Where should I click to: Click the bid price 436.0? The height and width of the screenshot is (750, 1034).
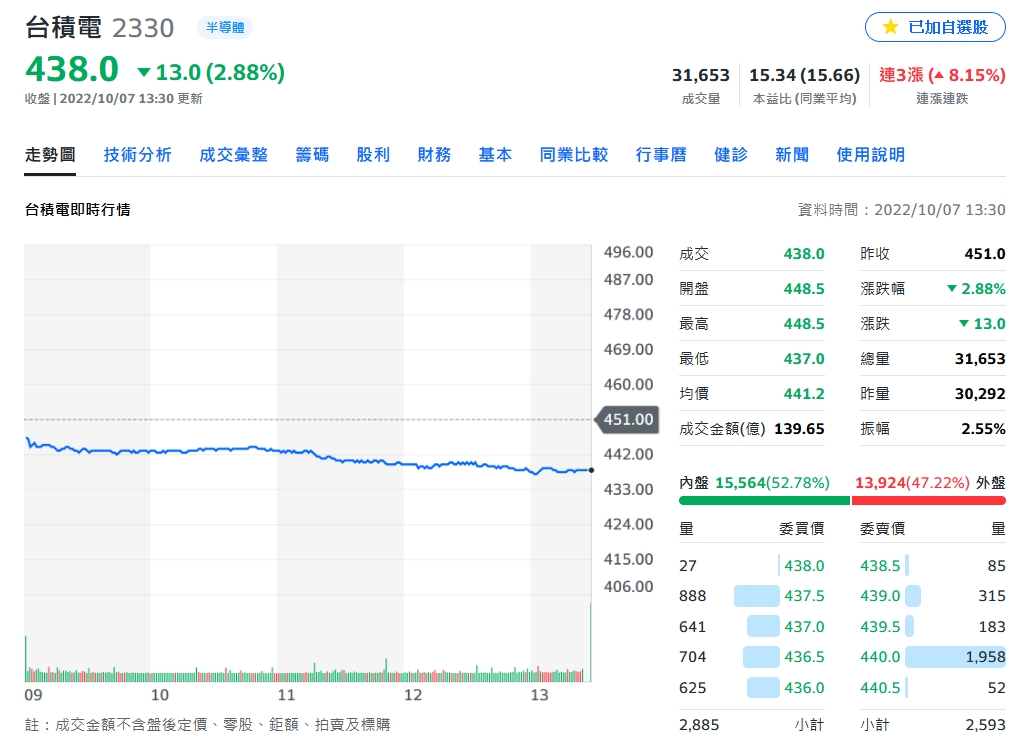(804, 688)
